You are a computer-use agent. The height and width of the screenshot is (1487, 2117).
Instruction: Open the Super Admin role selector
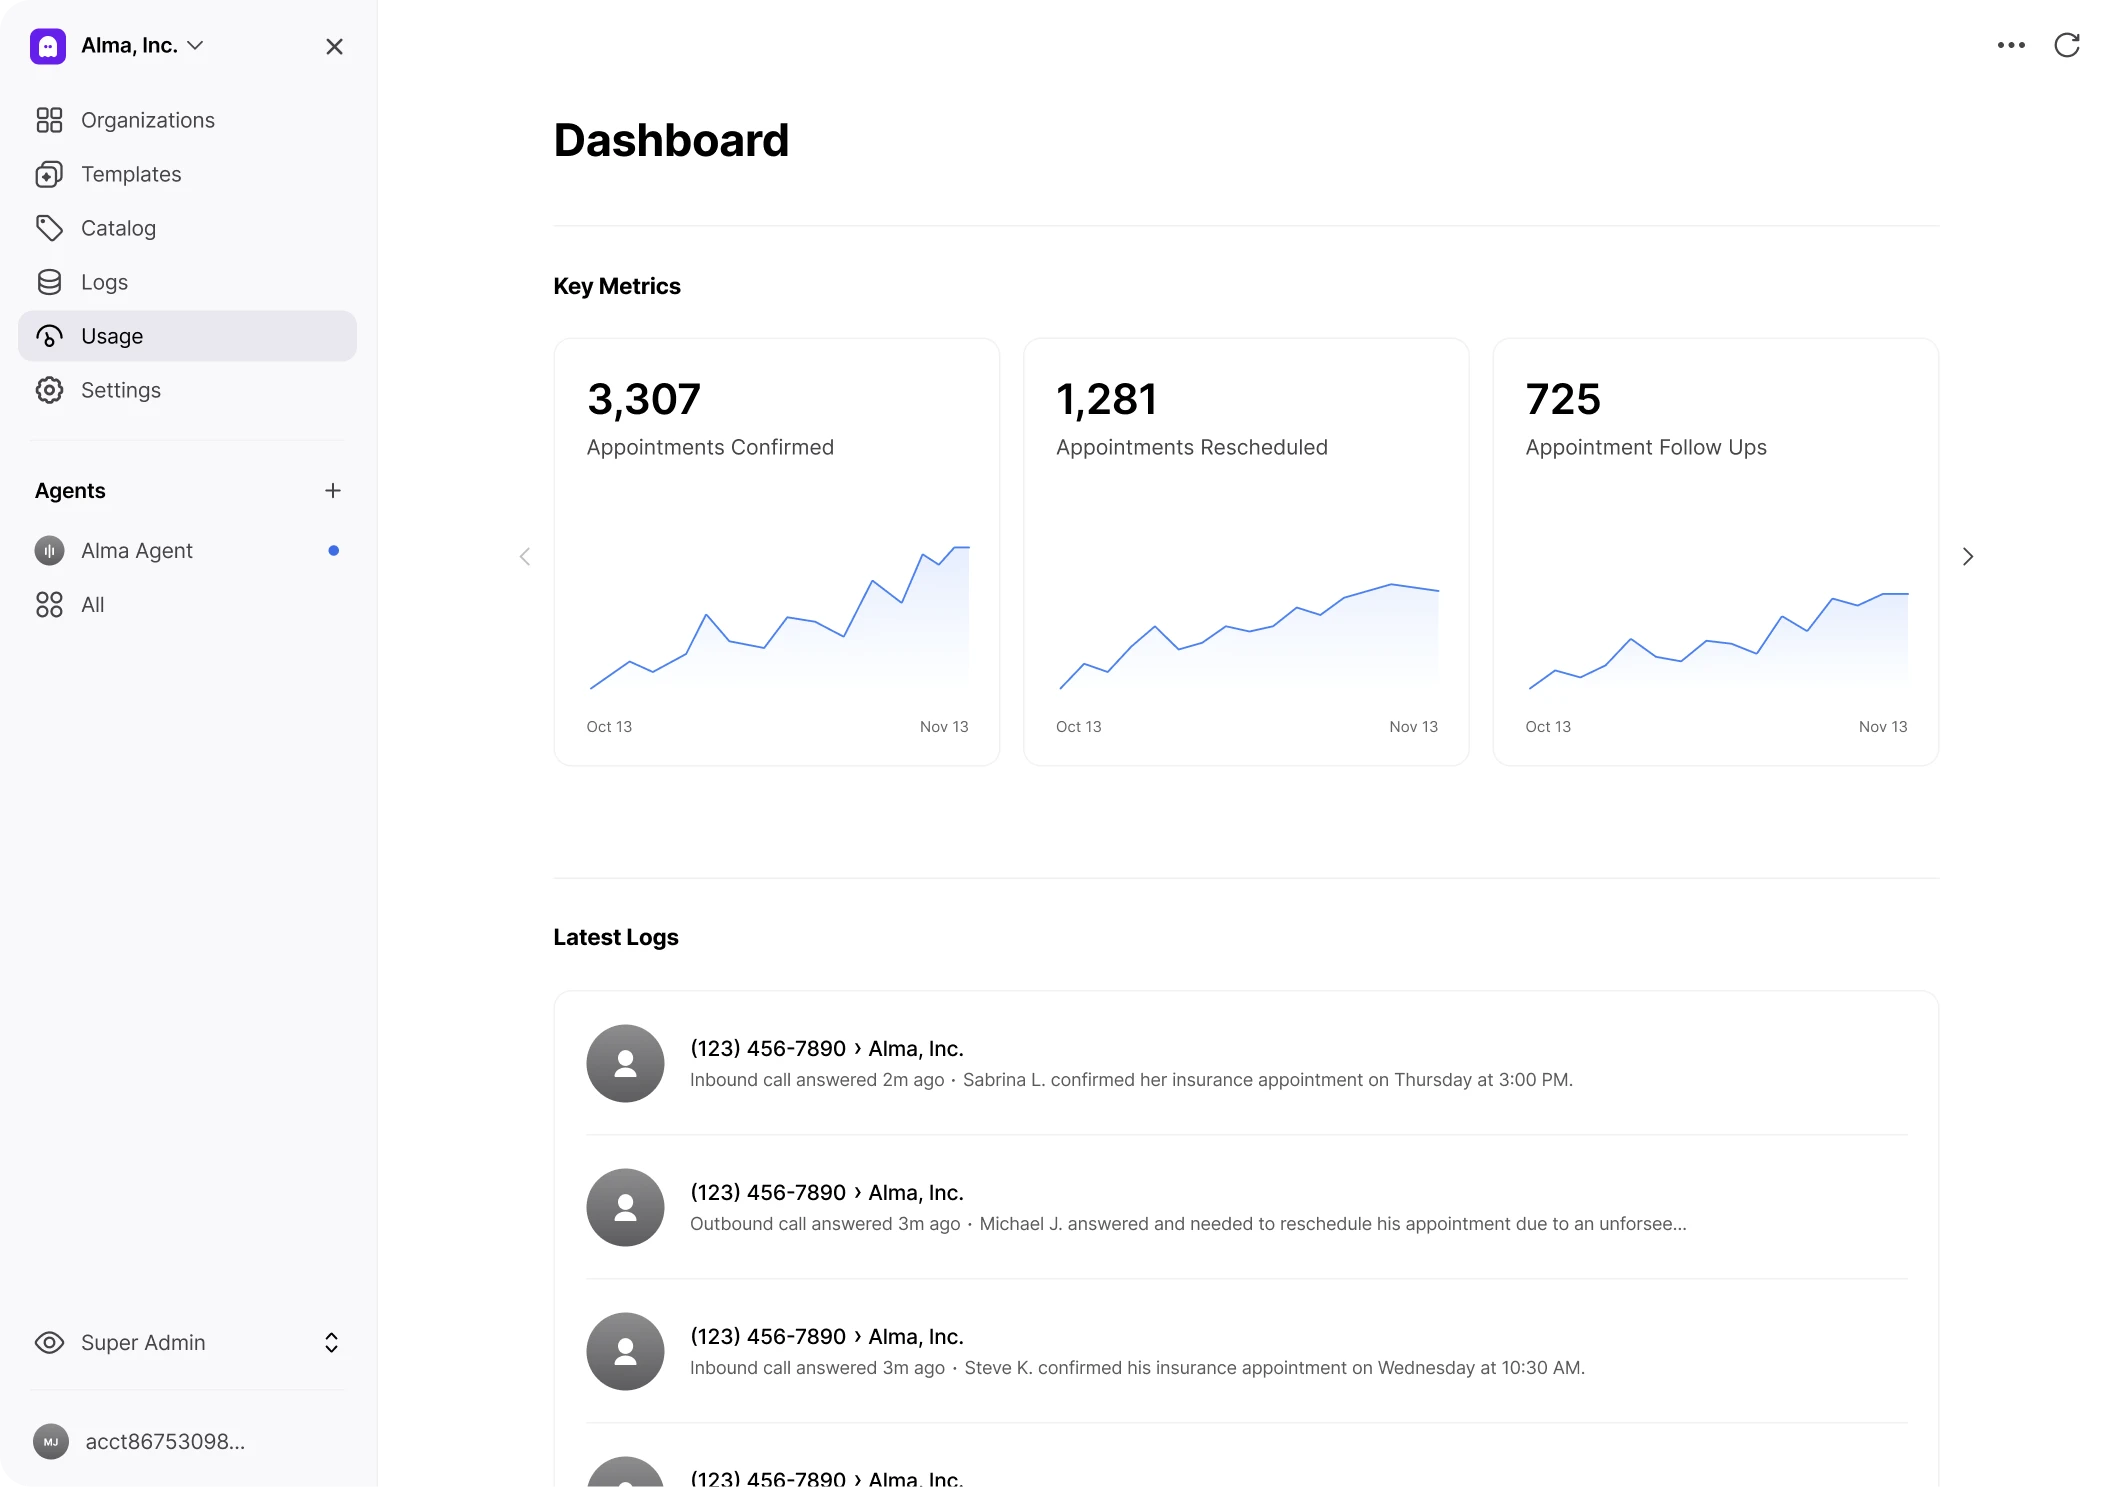[187, 1343]
